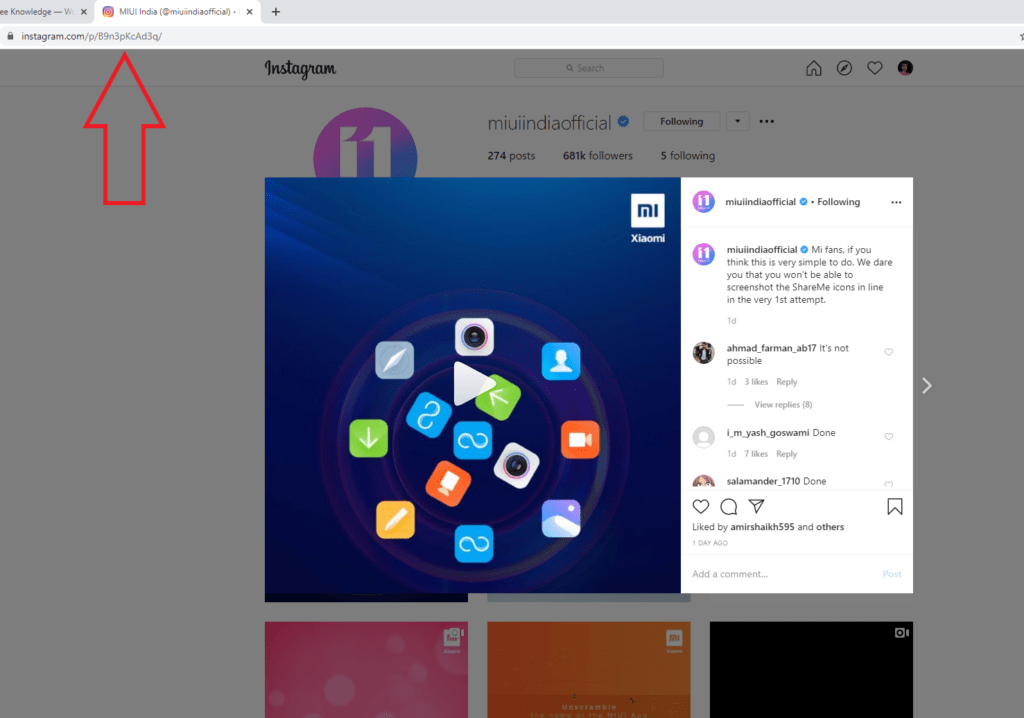This screenshot has height=718, width=1024.
Task: Open the activity heart icon in header
Action: 874,68
